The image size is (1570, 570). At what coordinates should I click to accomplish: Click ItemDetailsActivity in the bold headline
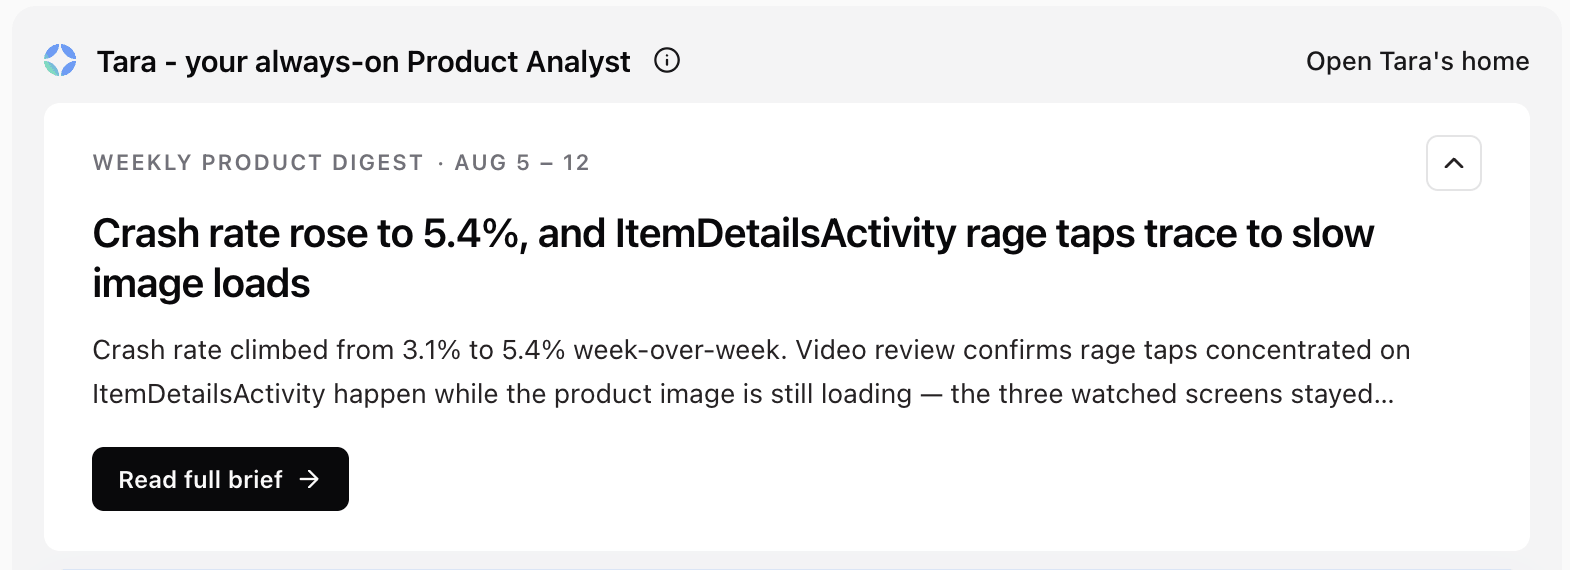click(786, 234)
